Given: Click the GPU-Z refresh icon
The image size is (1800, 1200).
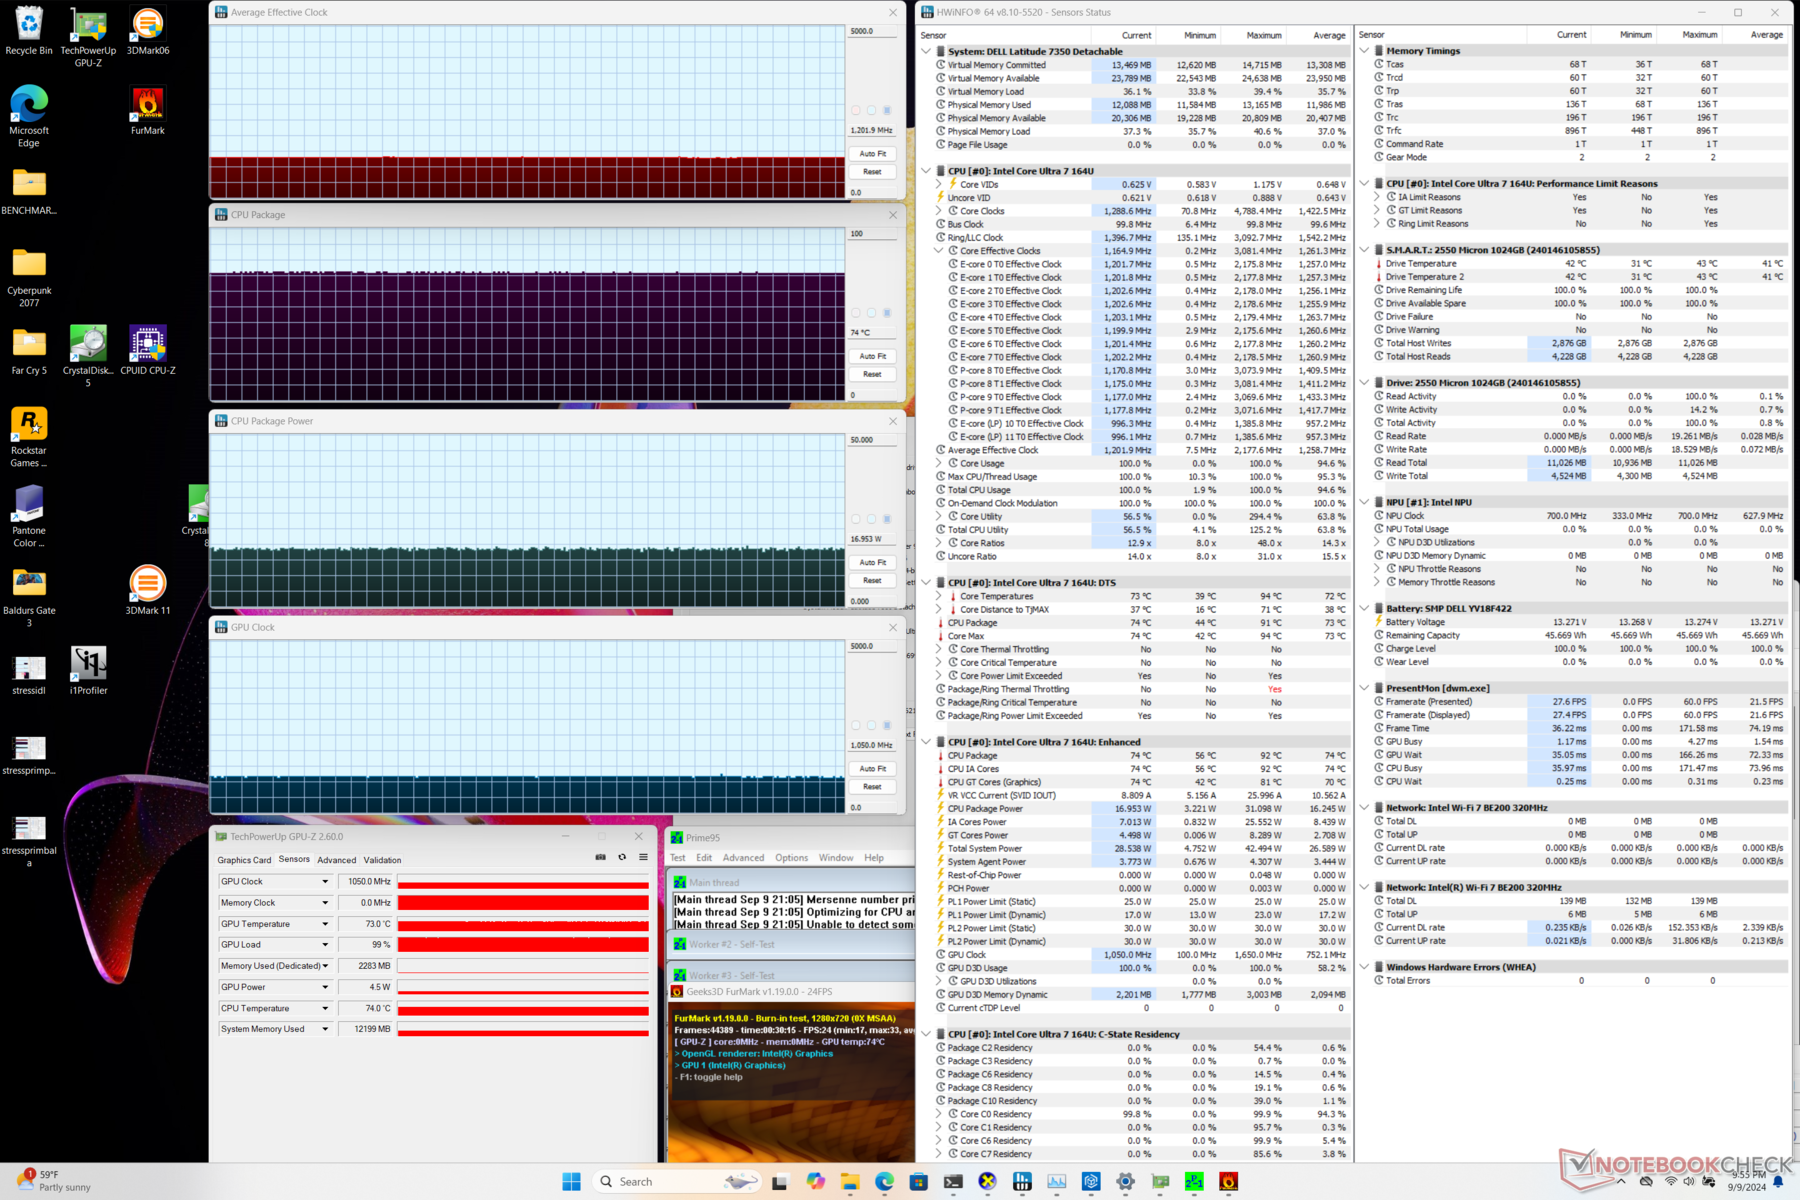Looking at the screenshot, I should (622, 857).
